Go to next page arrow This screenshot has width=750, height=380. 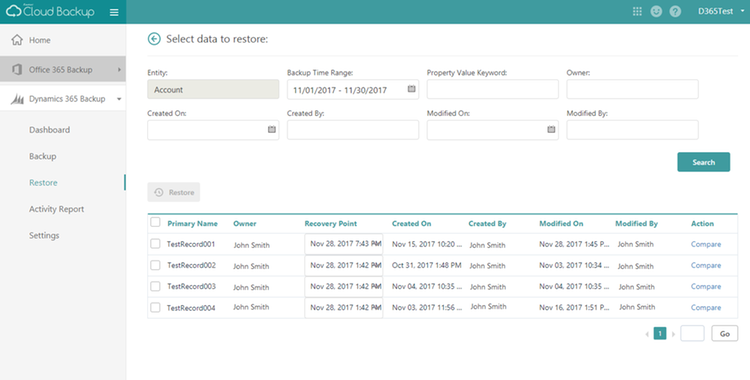click(673, 334)
